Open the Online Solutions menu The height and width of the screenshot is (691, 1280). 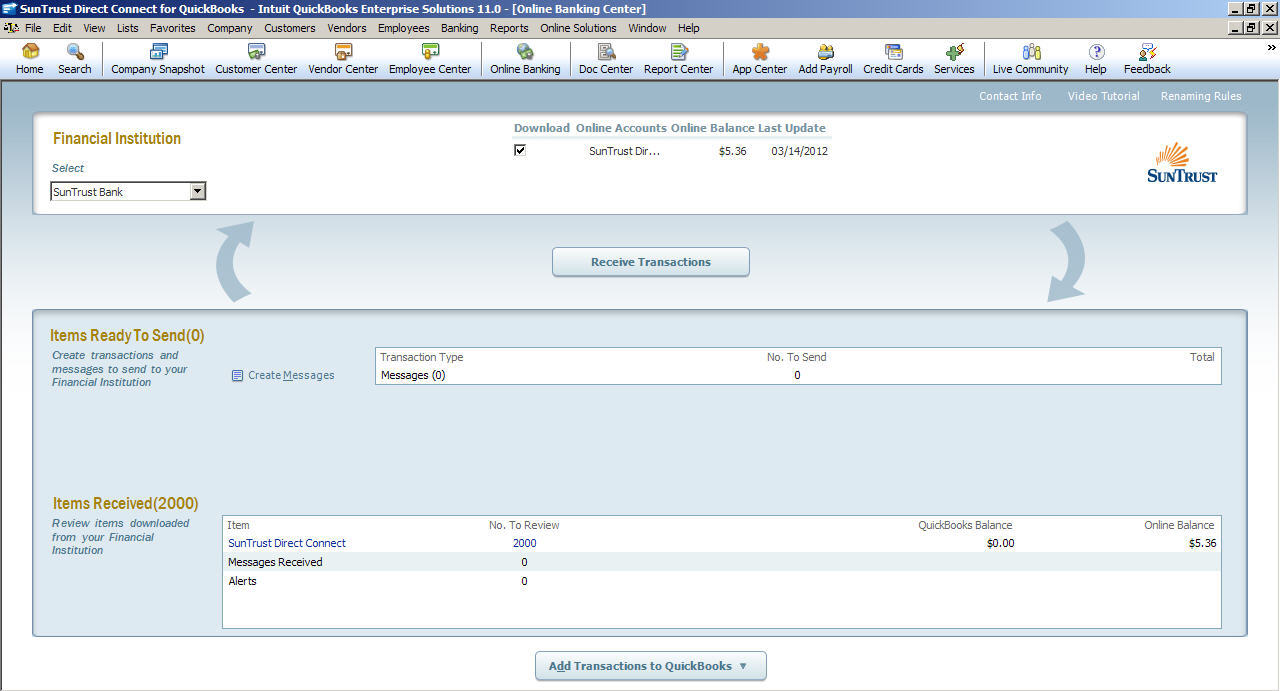[x=579, y=28]
